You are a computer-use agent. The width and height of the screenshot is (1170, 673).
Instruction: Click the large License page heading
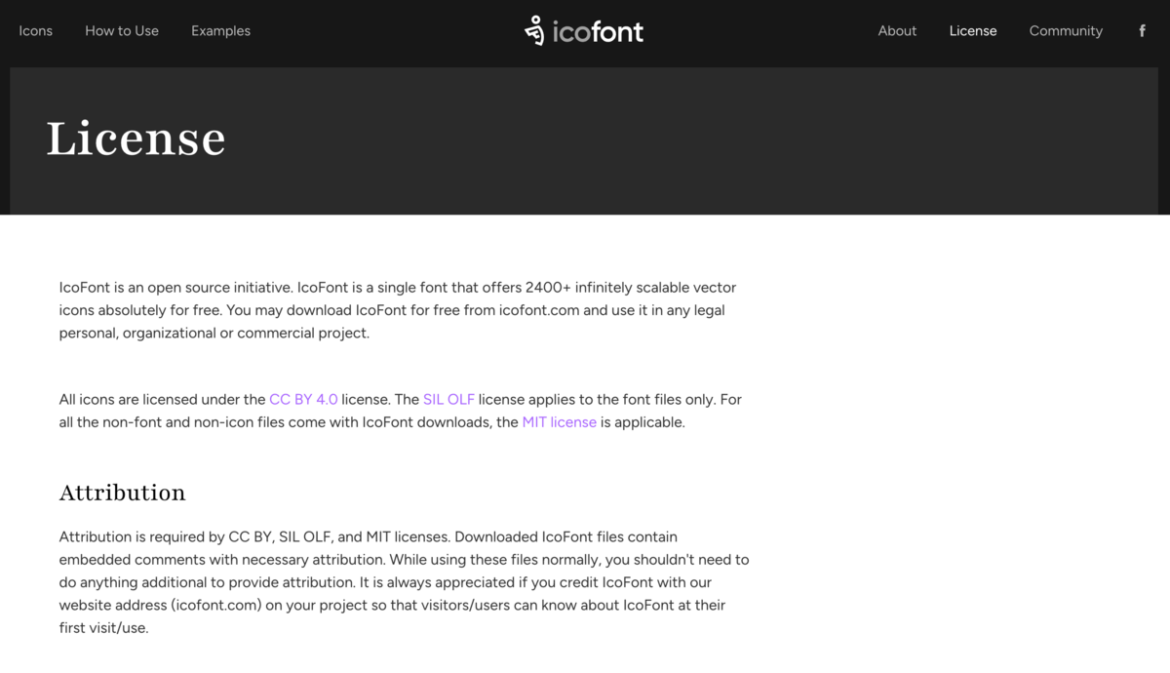tap(135, 139)
